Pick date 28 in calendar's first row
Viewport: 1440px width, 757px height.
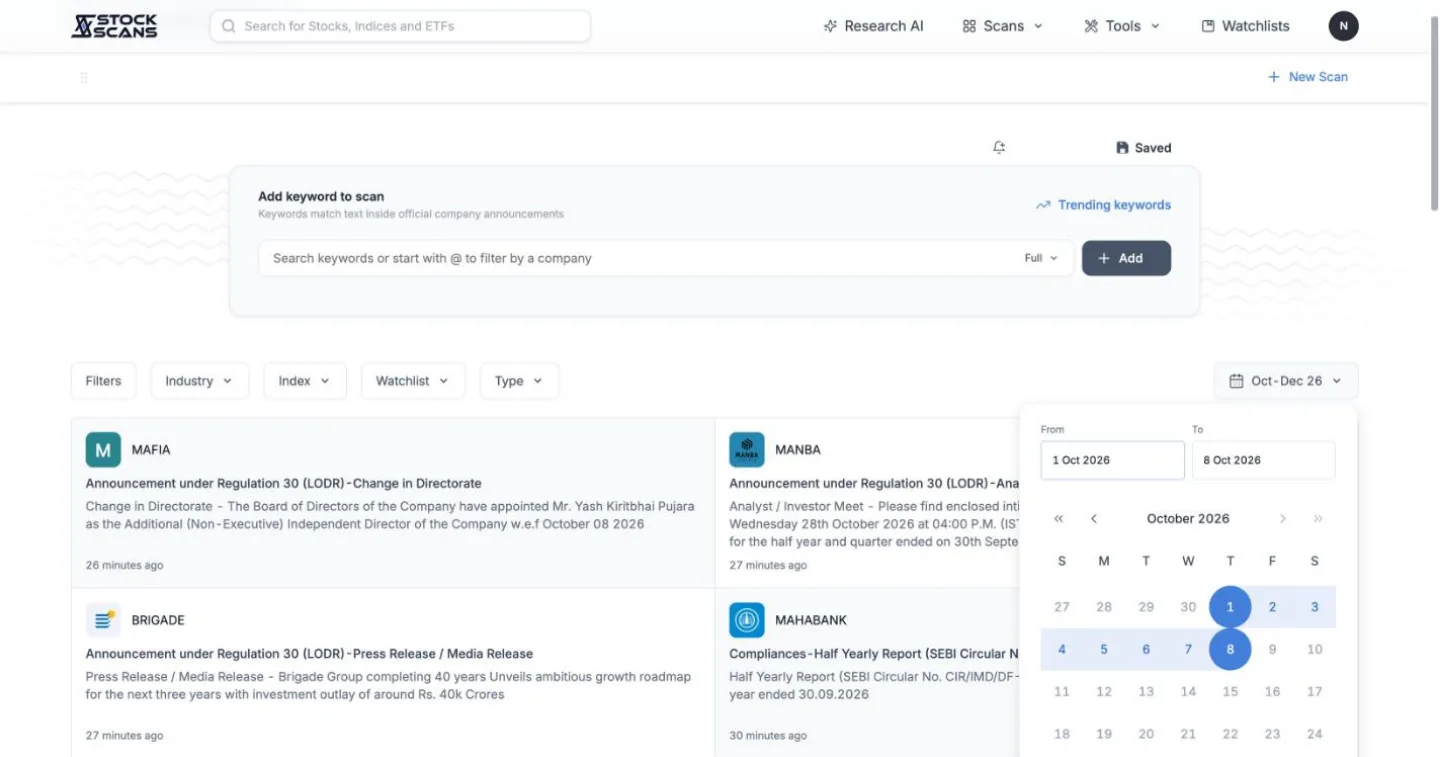pos(1104,607)
